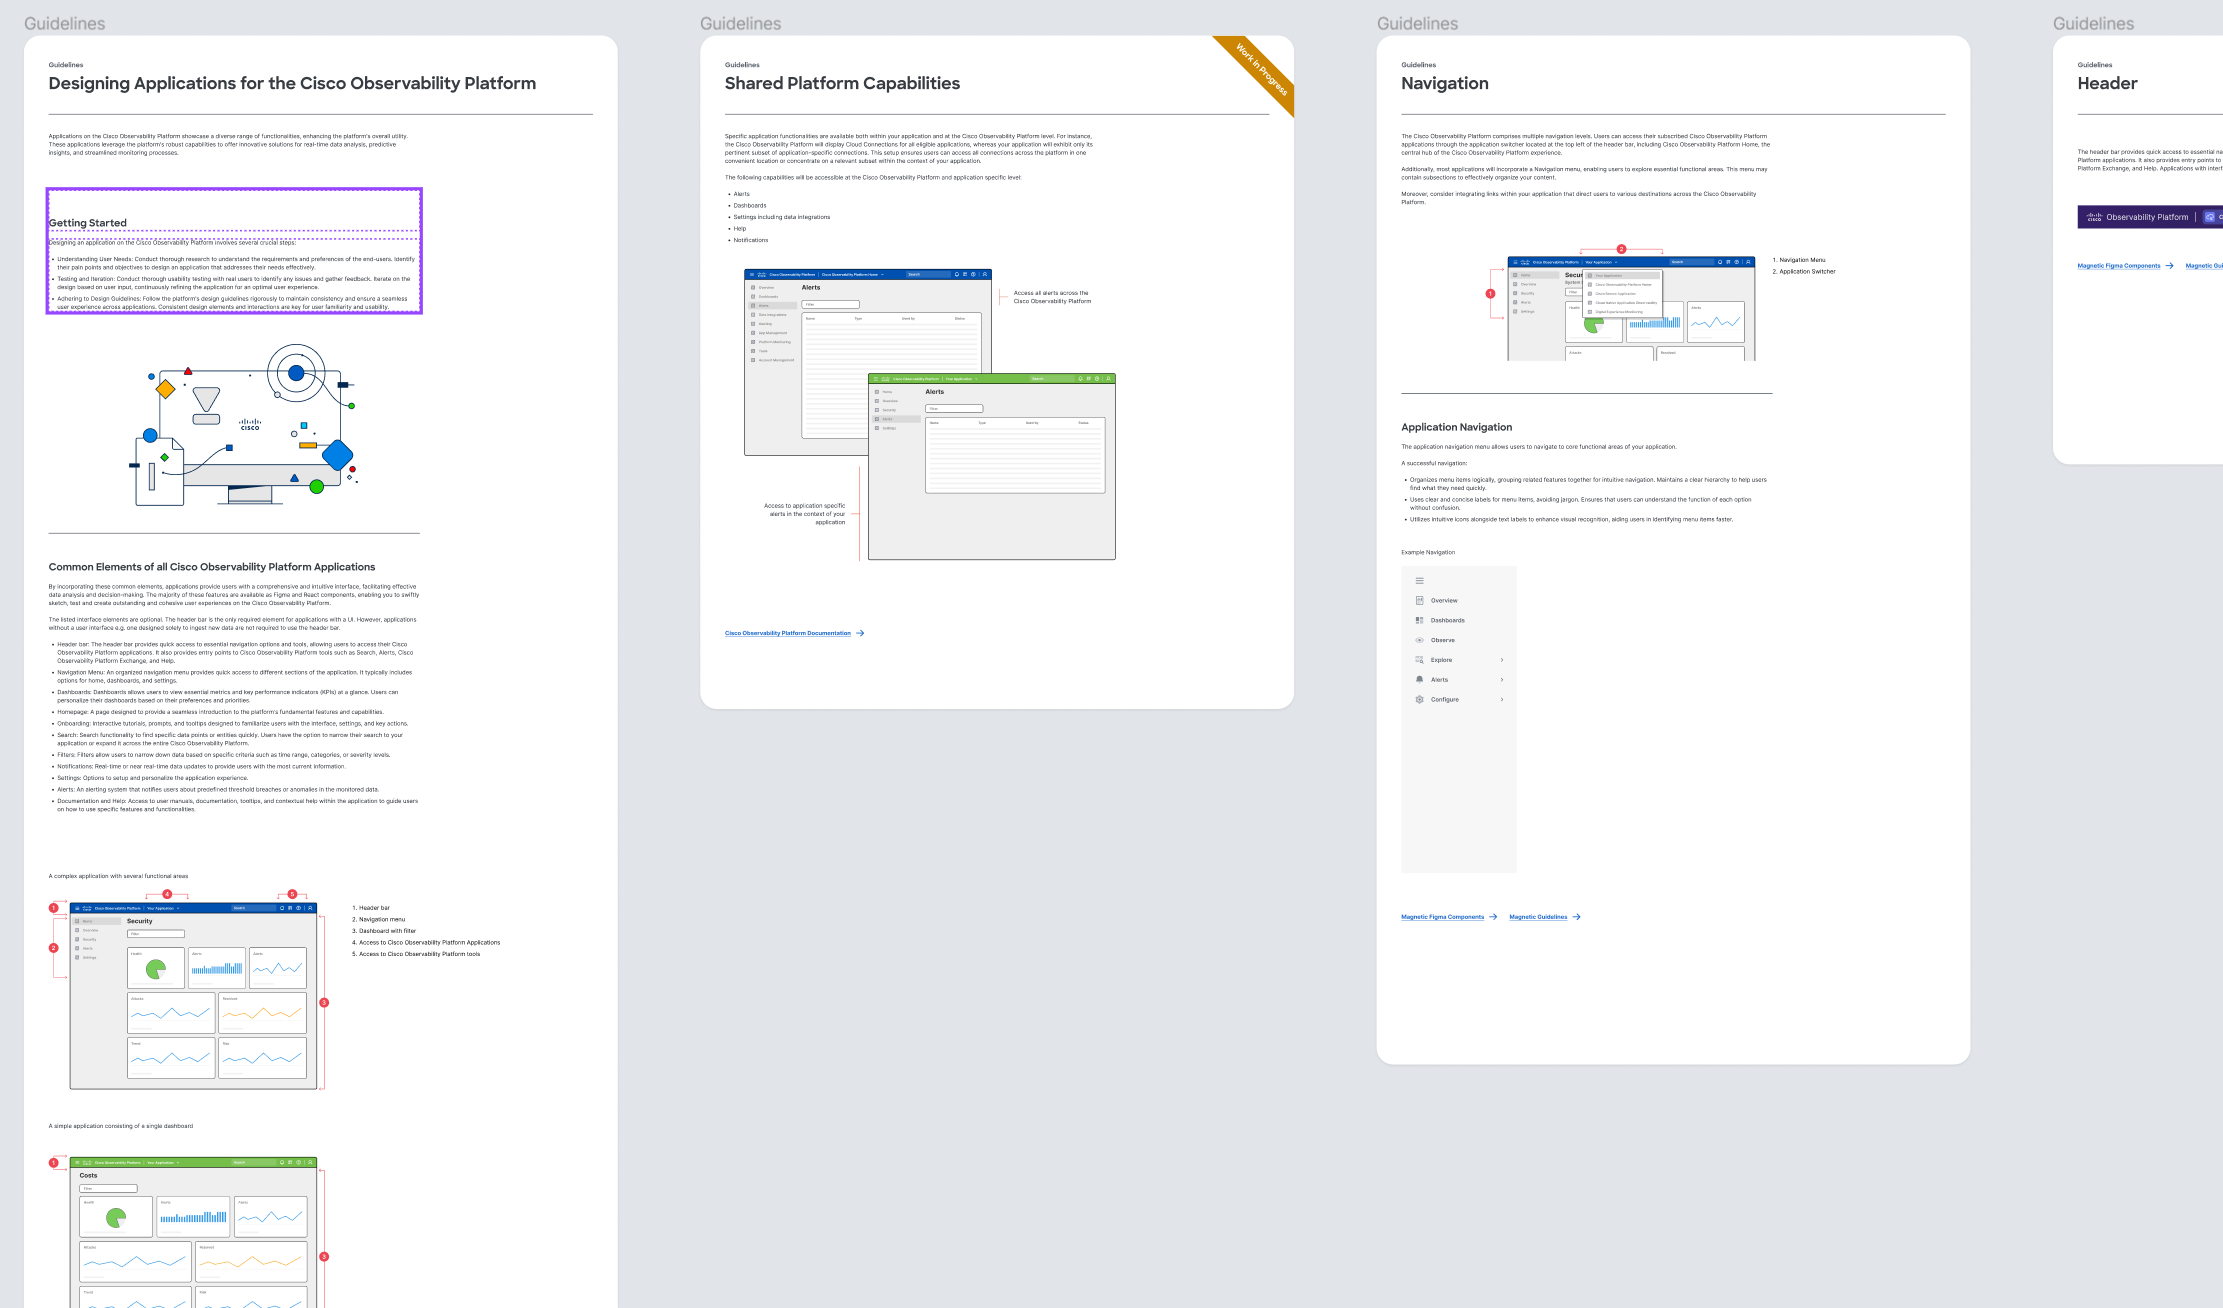Click 'Configure' item in Example Navigation

click(1444, 699)
